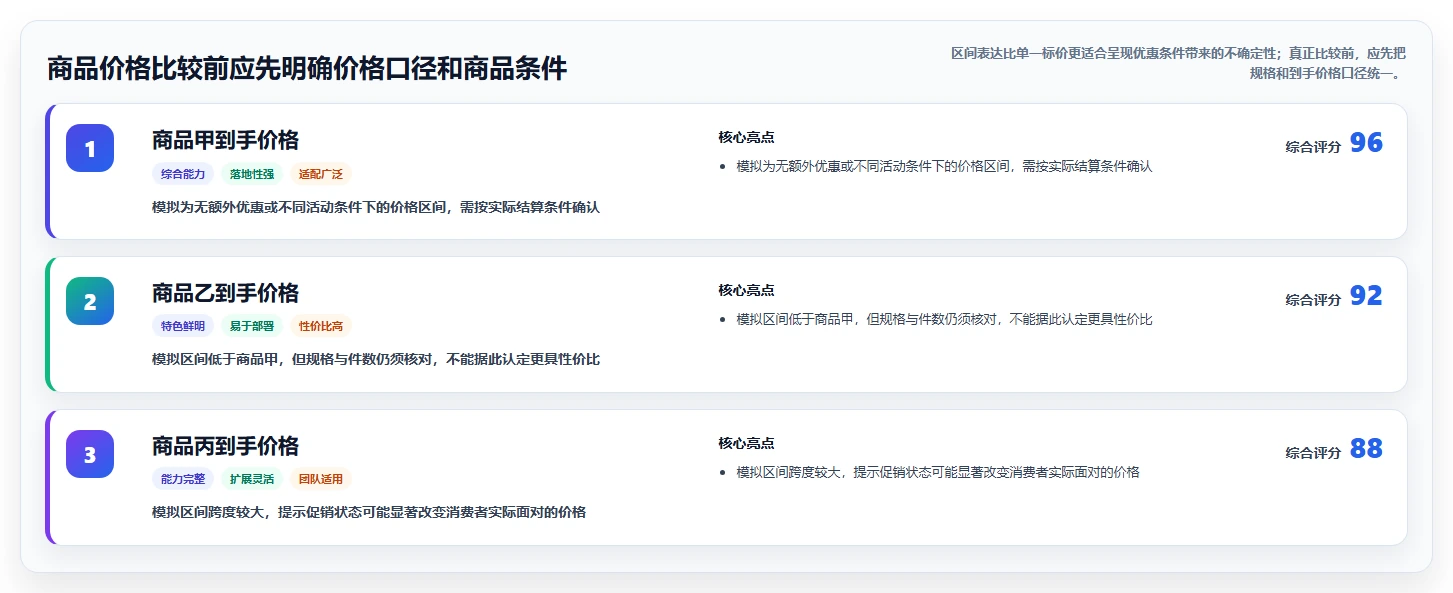Click 商品乙 highlight bullet about 规格与件数
This screenshot has width=1453, height=593.
(944, 319)
